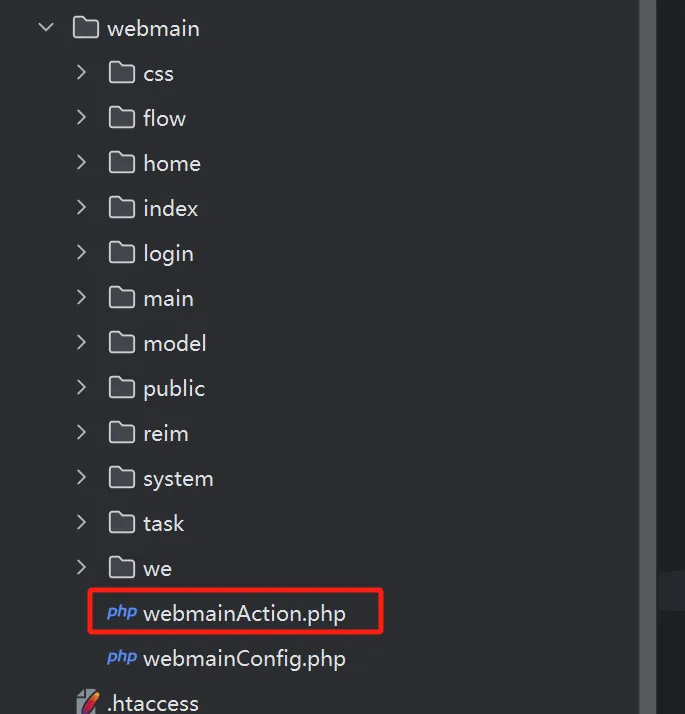The image size is (685, 714).
Task: Expand the login folder arrow
Action: [x=82, y=253]
